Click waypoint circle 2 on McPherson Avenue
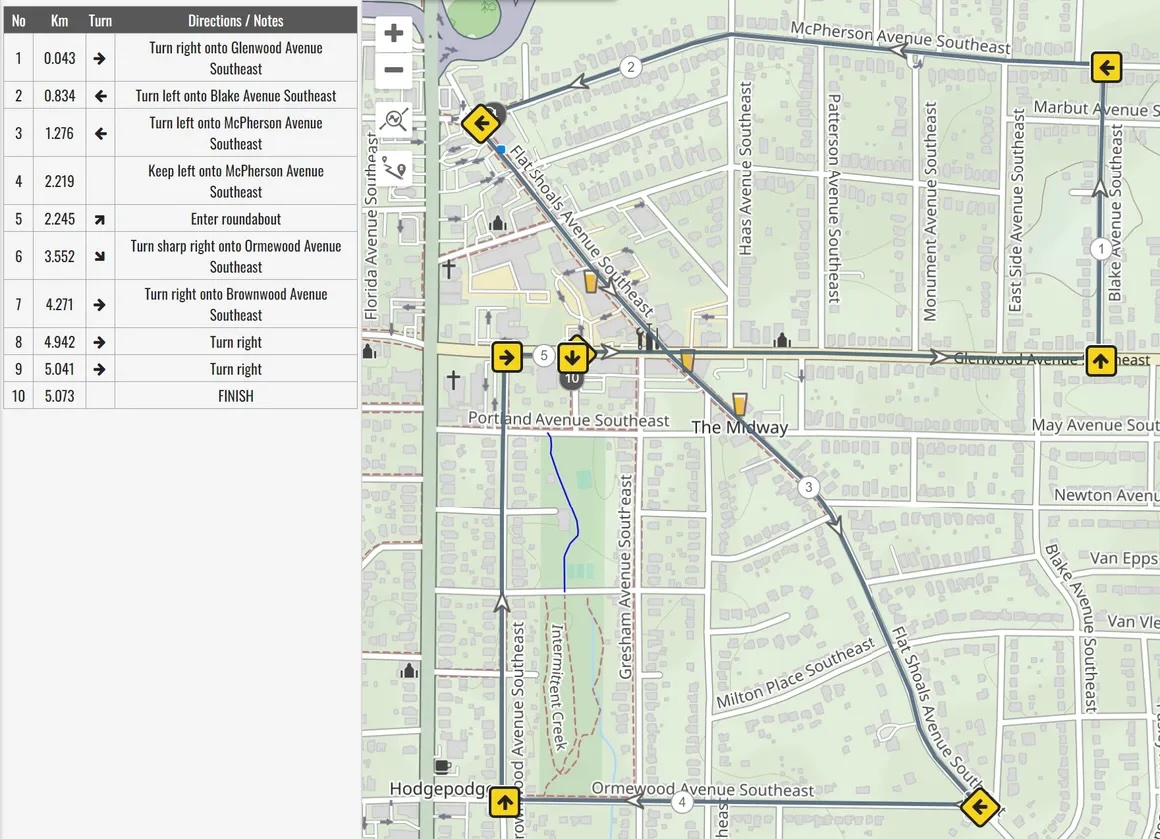This screenshot has width=1160, height=839. (630, 68)
